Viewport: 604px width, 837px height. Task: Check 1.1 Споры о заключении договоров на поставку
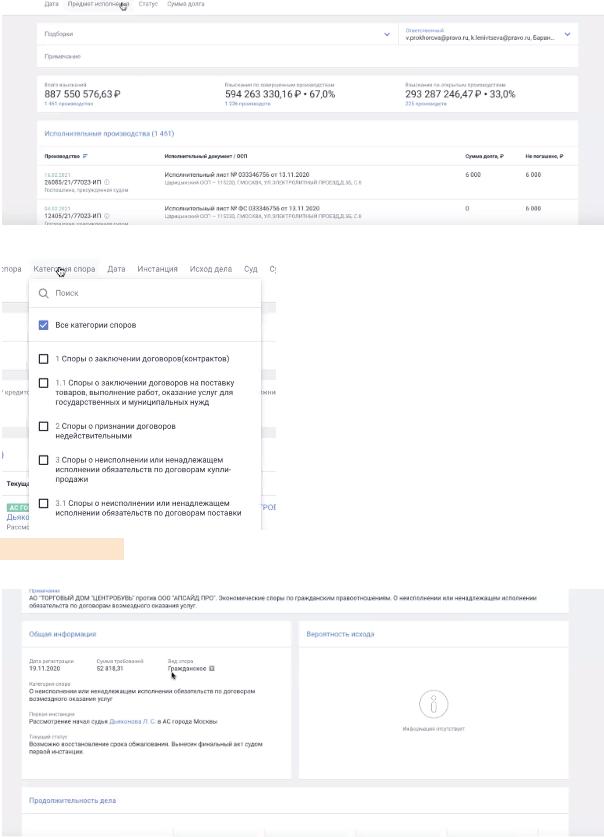tap(44, 383)
